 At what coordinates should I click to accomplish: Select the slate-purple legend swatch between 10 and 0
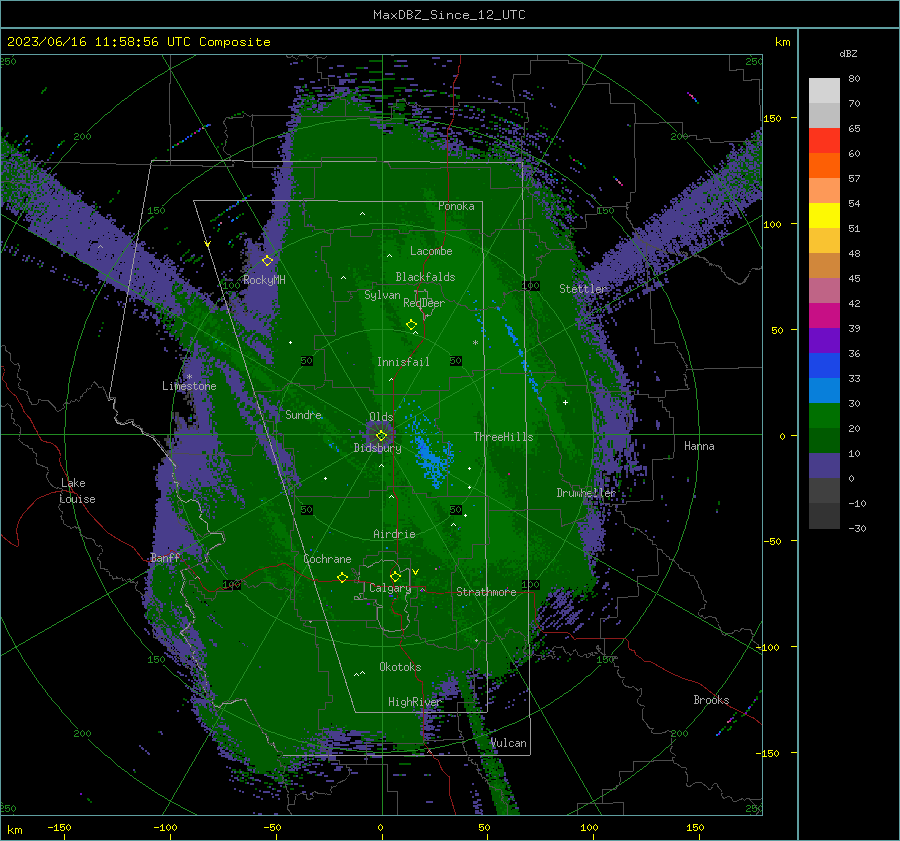[824, 466]
